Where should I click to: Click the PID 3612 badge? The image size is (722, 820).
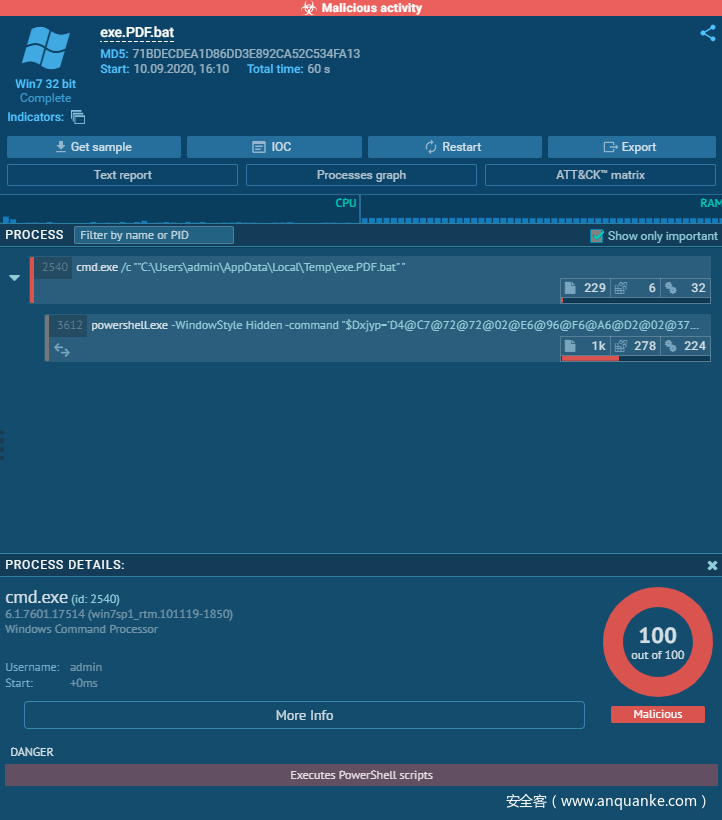click(x=70, y=325)
